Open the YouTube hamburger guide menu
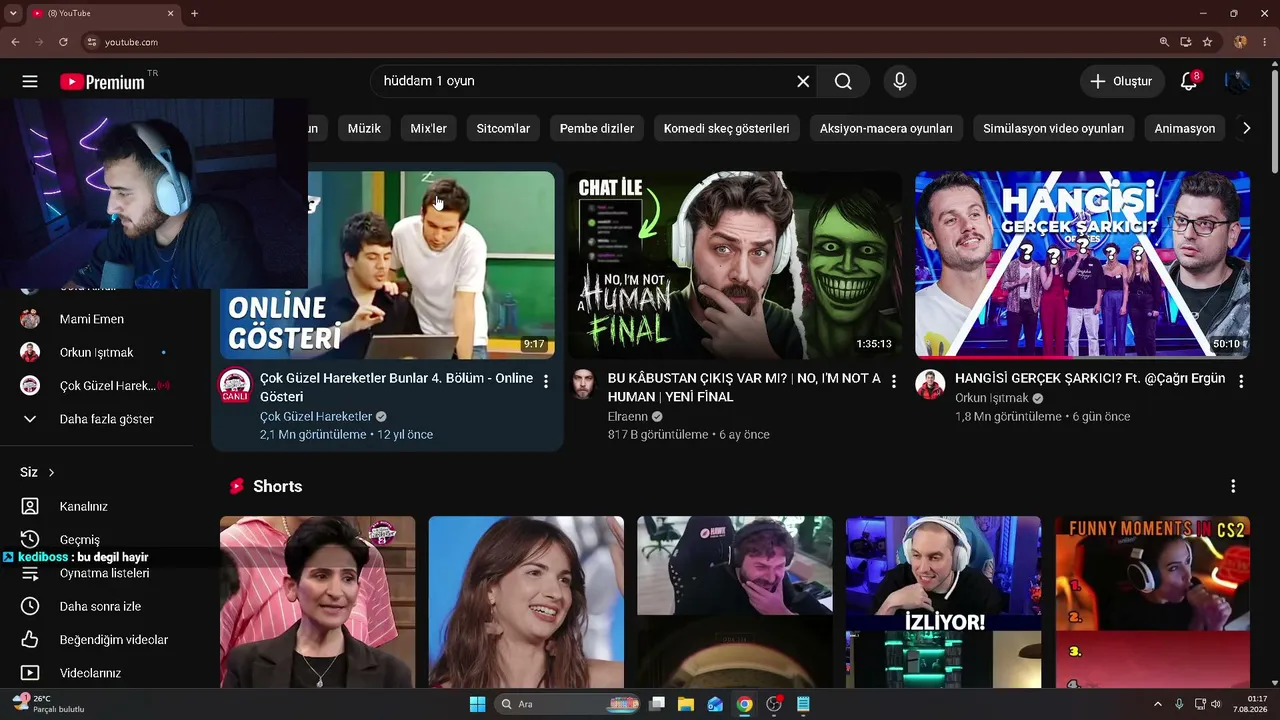 click(30, 82)
